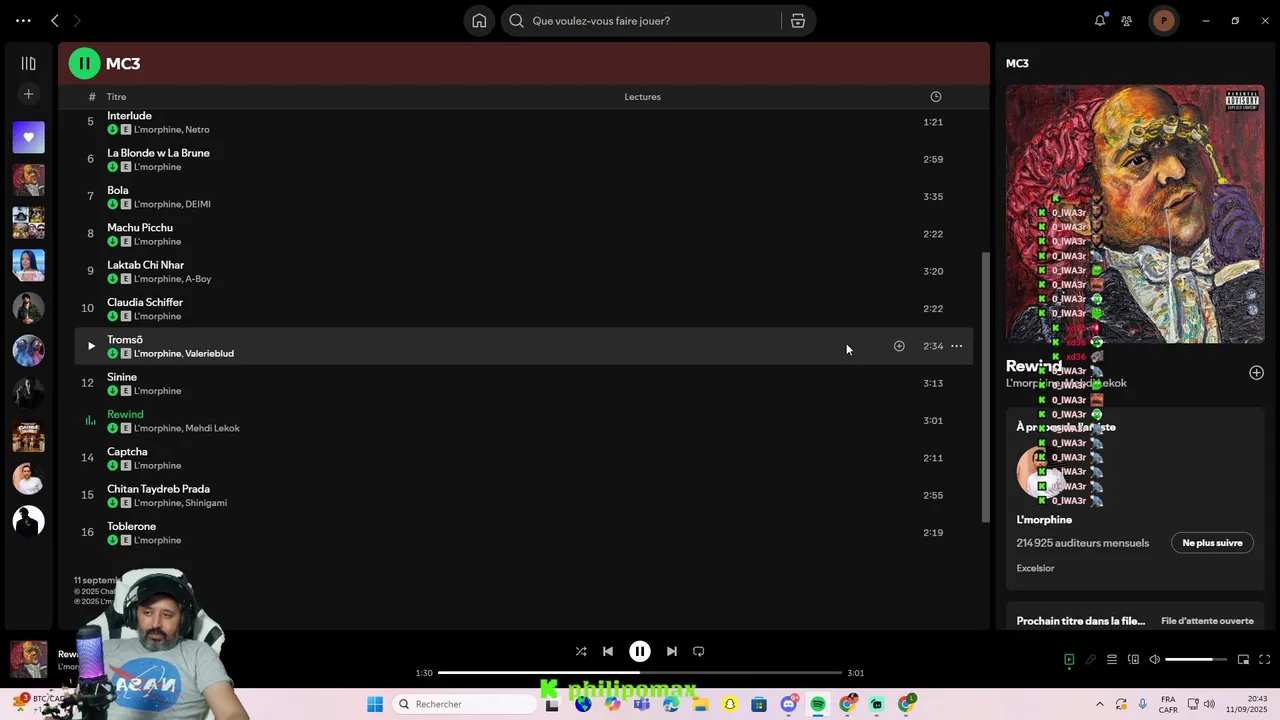The width and height of the screenshot is (1280, 720).
Task: Open more options for Tromsö
Action: [x=957, y=346]
